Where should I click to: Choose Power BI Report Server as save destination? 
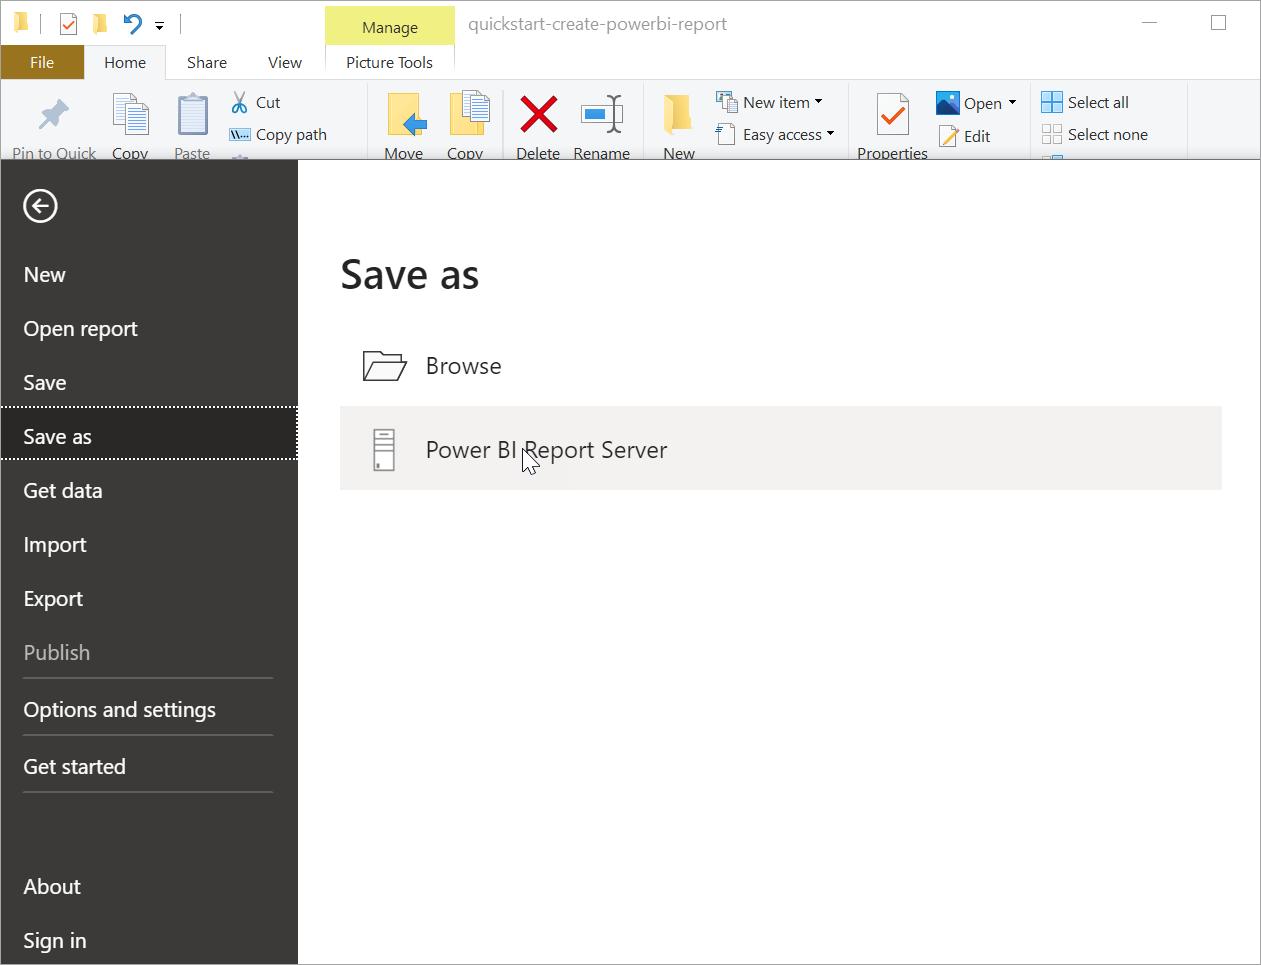point(546,449)
